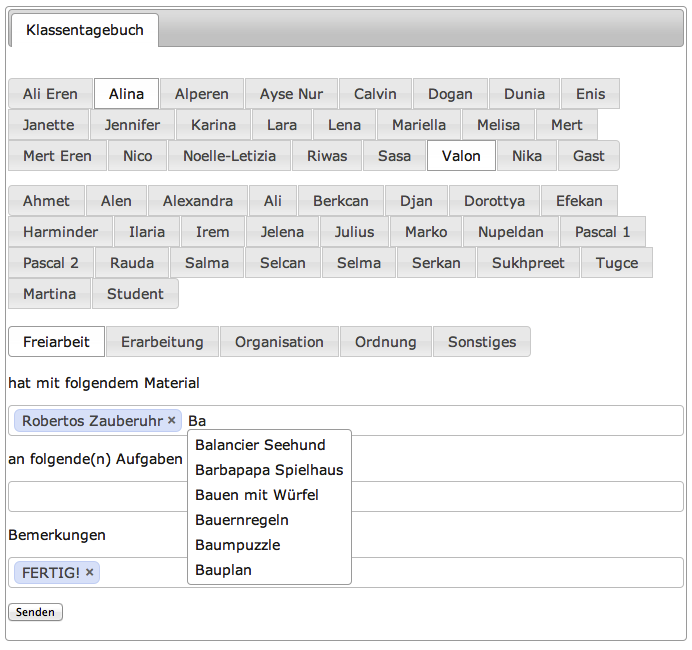Select student Ali Eren
The width and height of the screenshot is (692, 650).
(50, 94)
